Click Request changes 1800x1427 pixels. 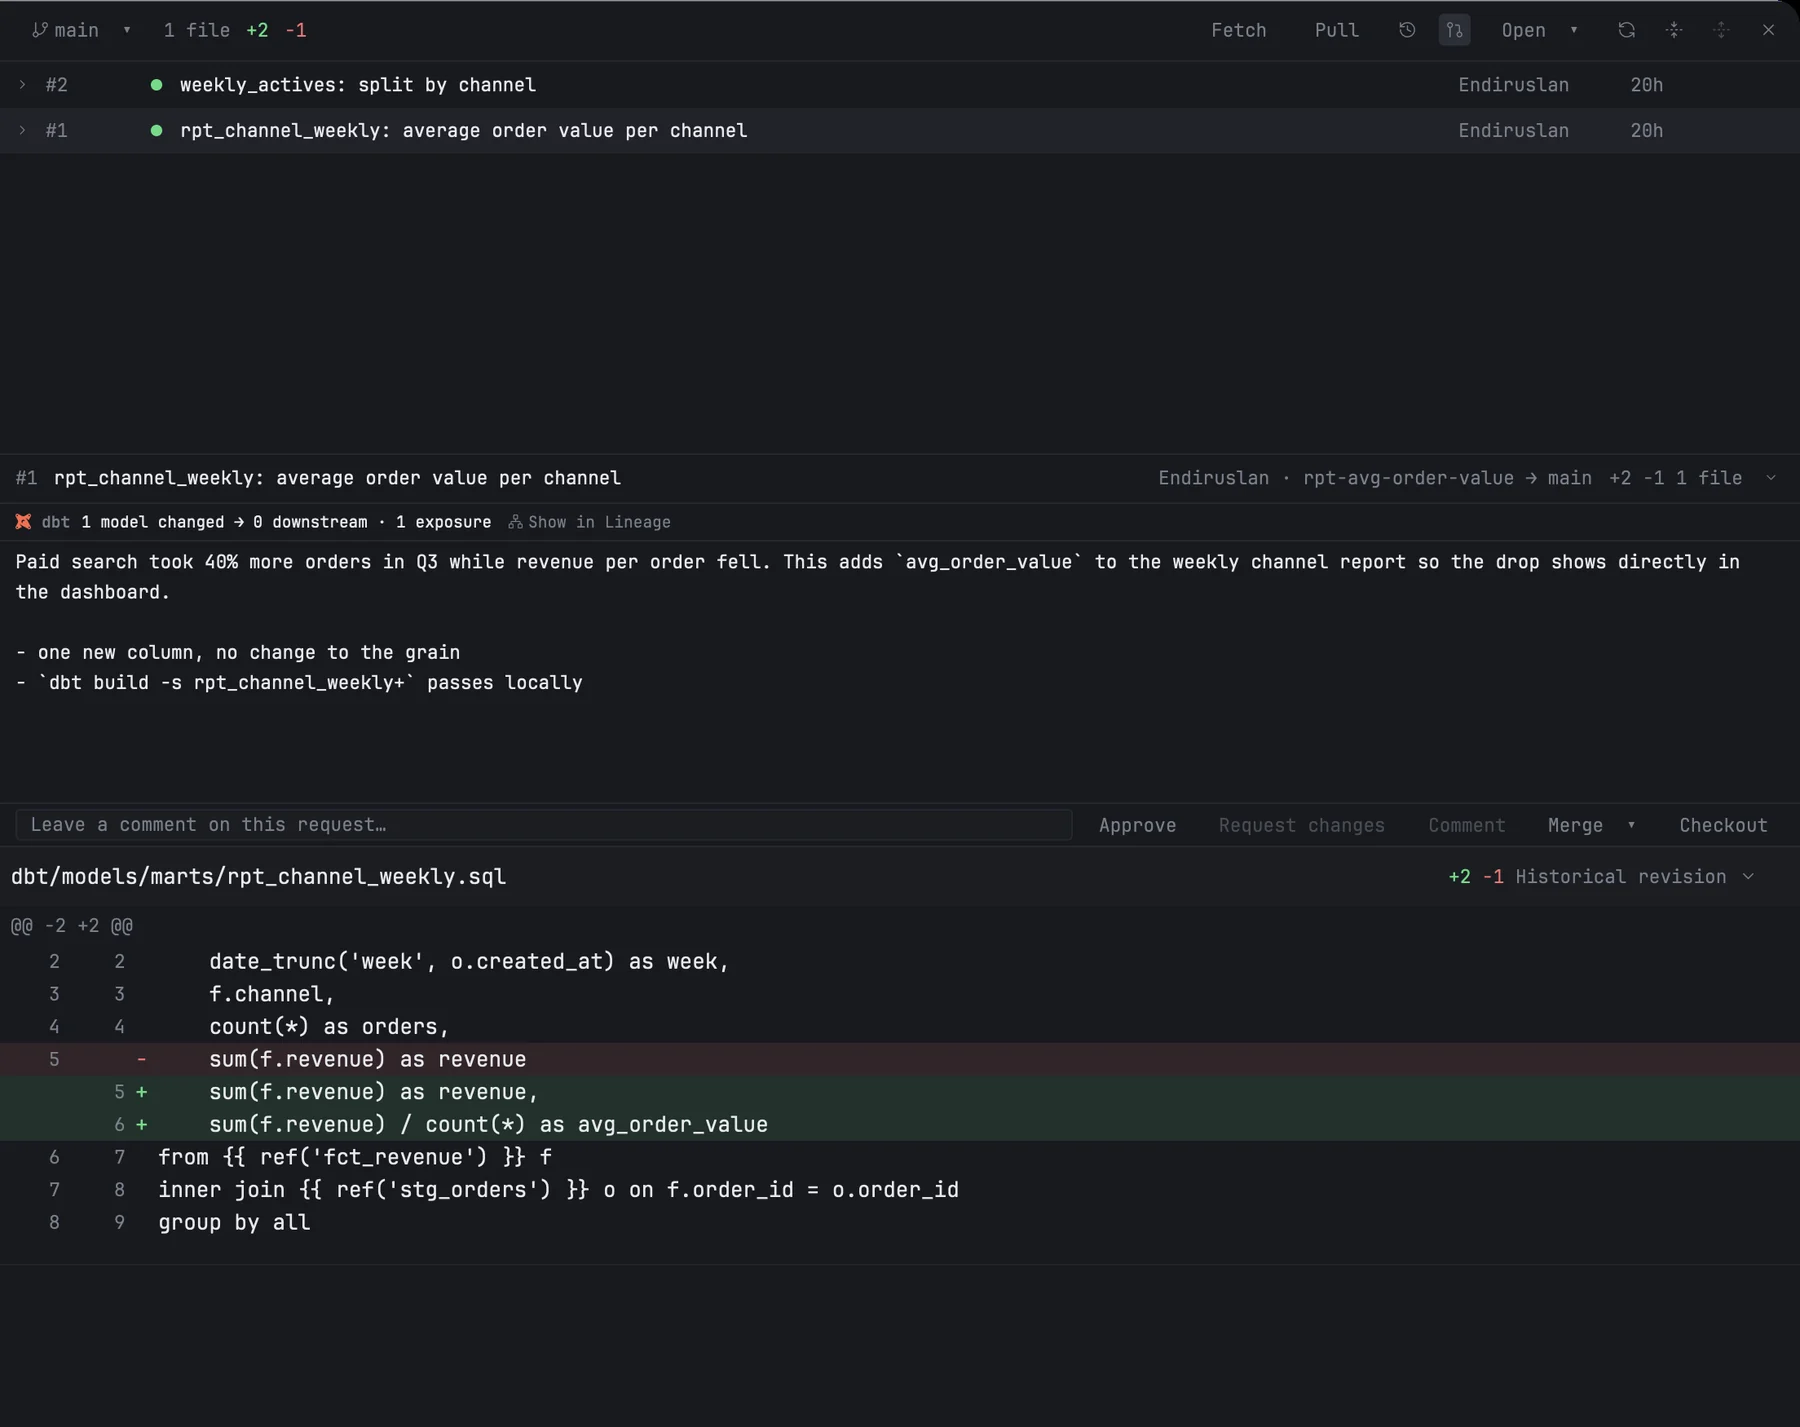pyautogui.click(x=1301, y=825)
